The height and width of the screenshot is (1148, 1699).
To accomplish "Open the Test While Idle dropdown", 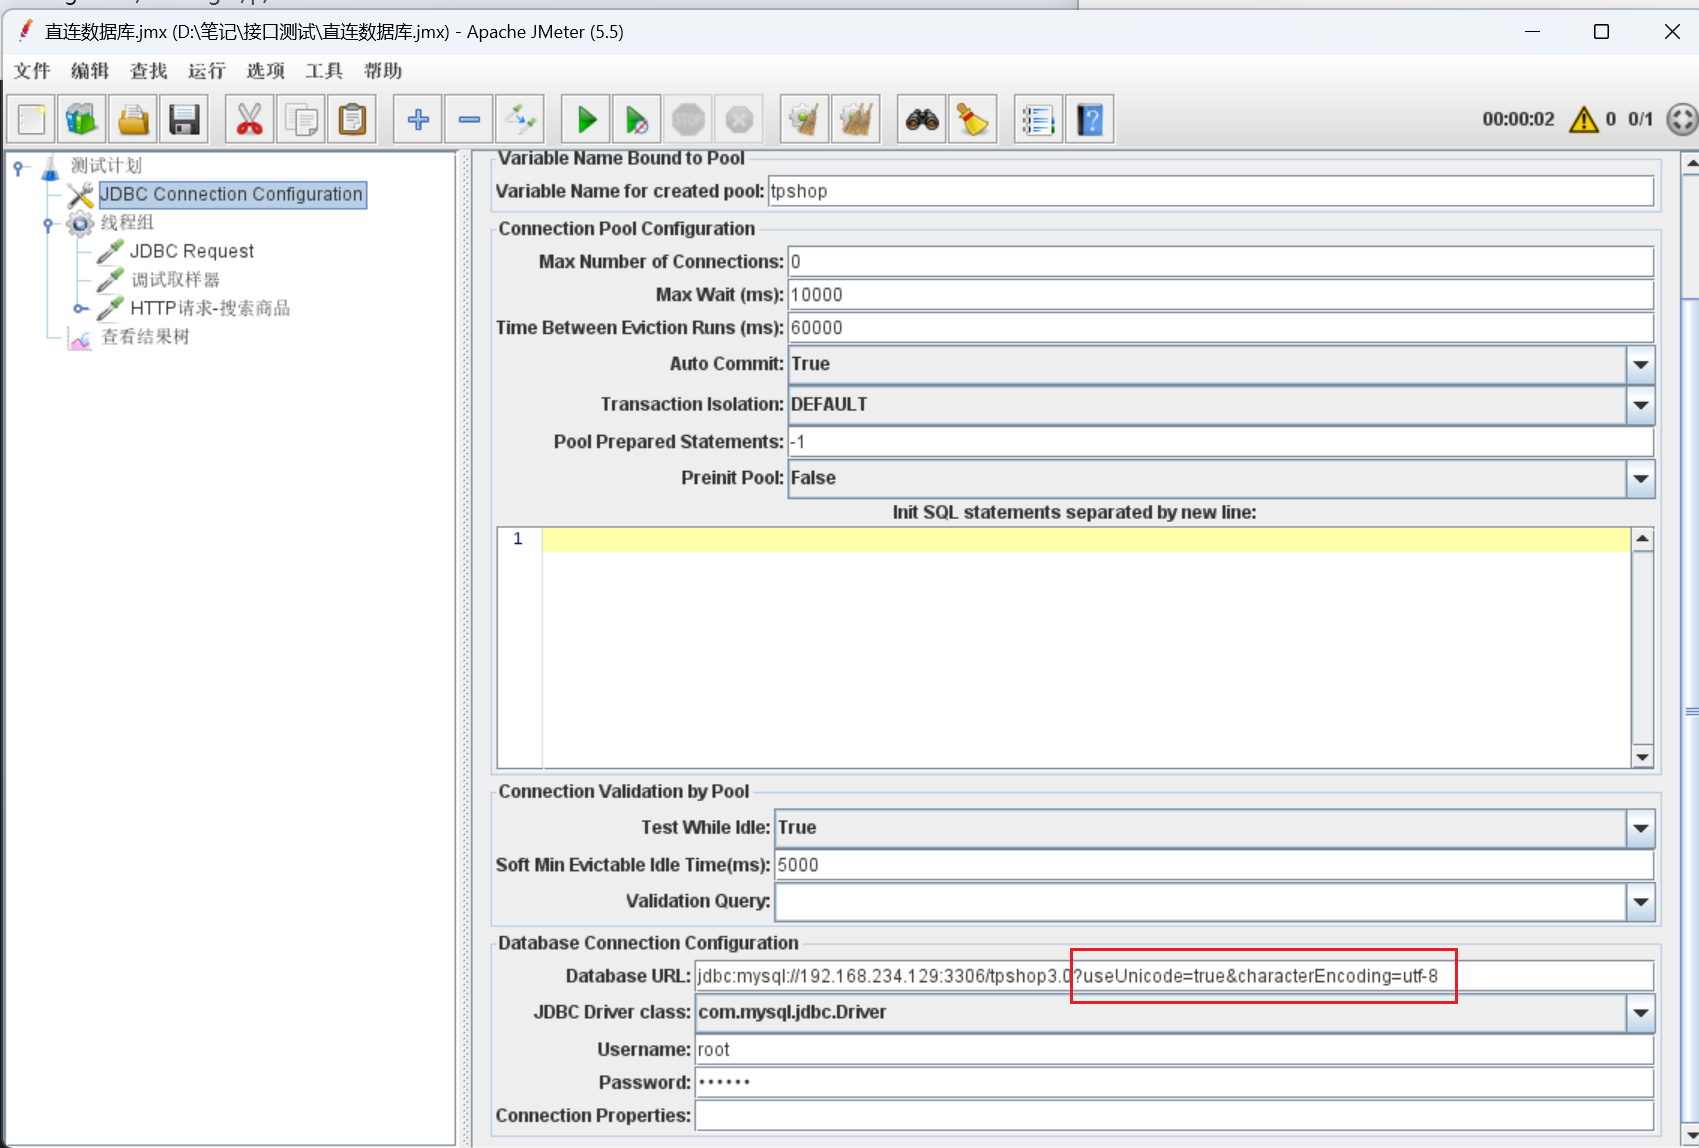I will tap(1640, 828).
